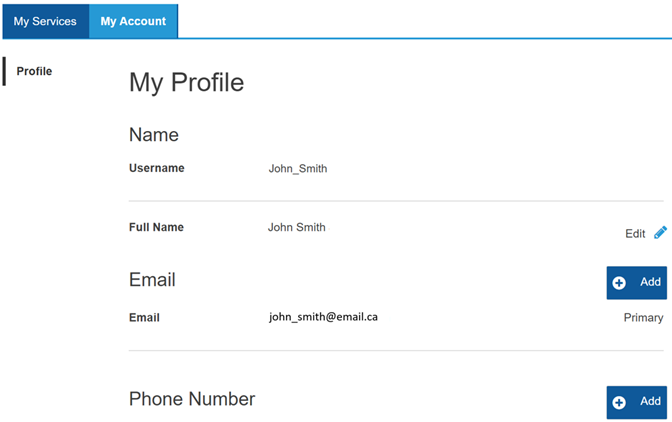Click the pencil icon beside Full Name
Viewport: 672px width, 422px height.
pyautogui.click(x=660, y=232)
